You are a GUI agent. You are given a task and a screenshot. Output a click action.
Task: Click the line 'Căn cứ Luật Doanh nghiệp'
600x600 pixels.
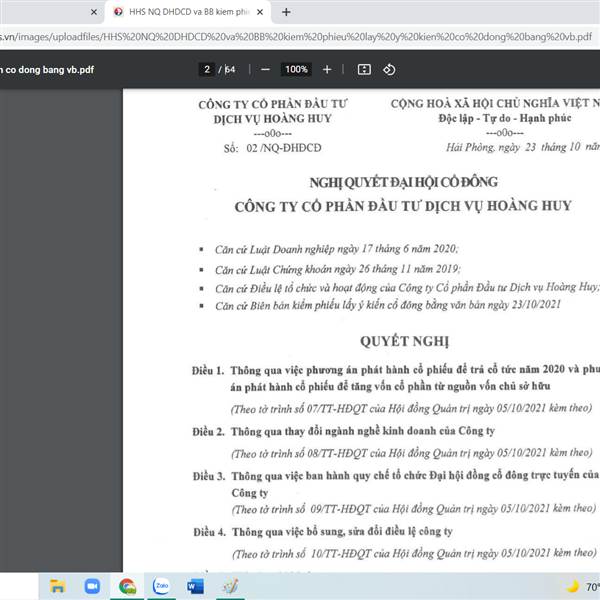tap(336, 249)
